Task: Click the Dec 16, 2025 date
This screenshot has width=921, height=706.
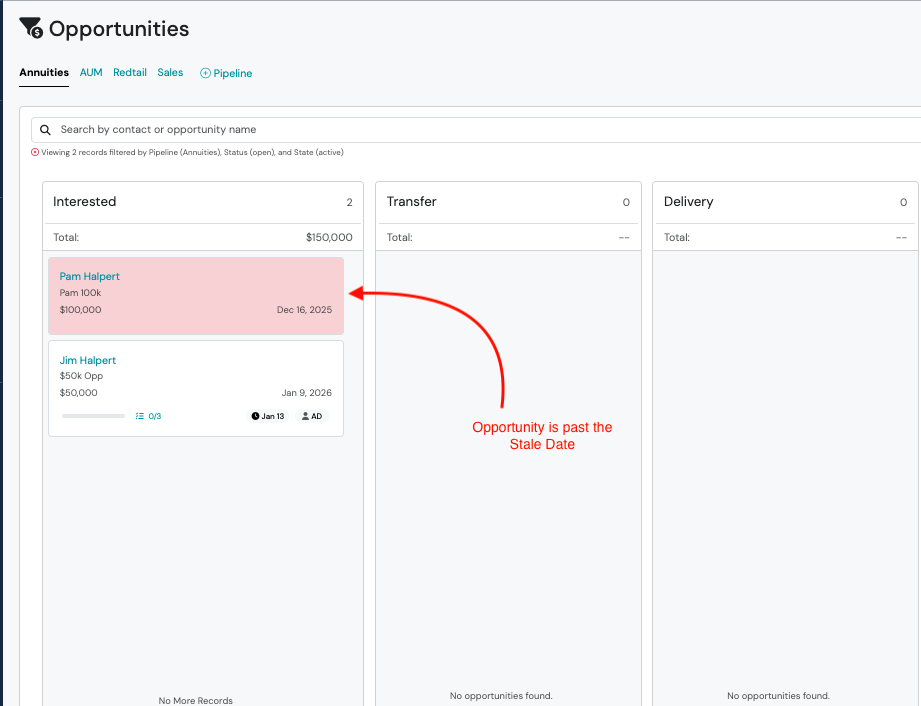Action: click(x=304, y=310)
